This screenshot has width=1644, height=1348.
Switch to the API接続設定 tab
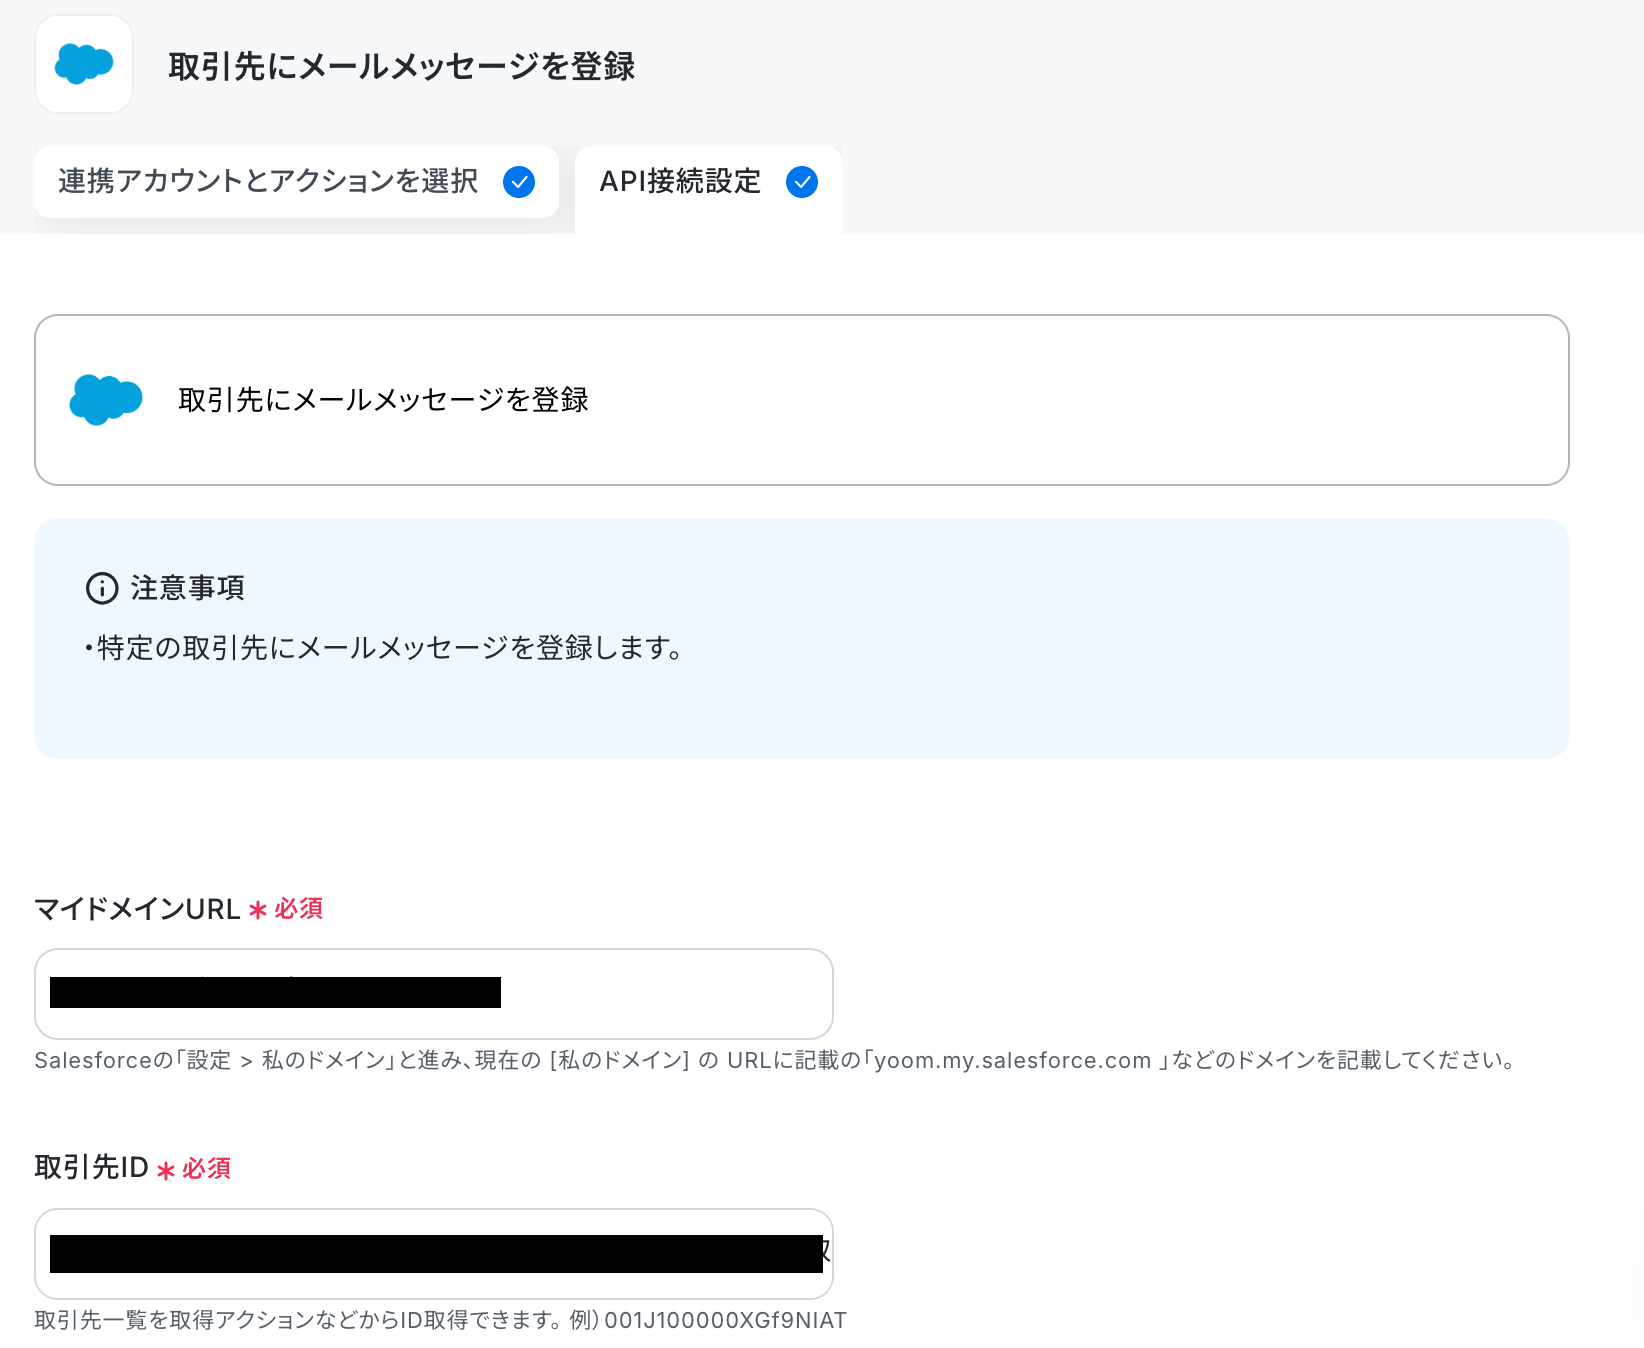[708, 189]
